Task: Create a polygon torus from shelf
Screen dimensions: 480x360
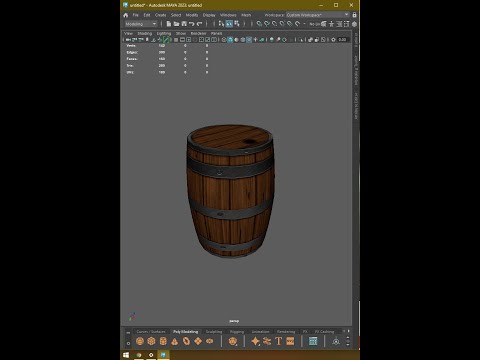Action: click(186, 341)
